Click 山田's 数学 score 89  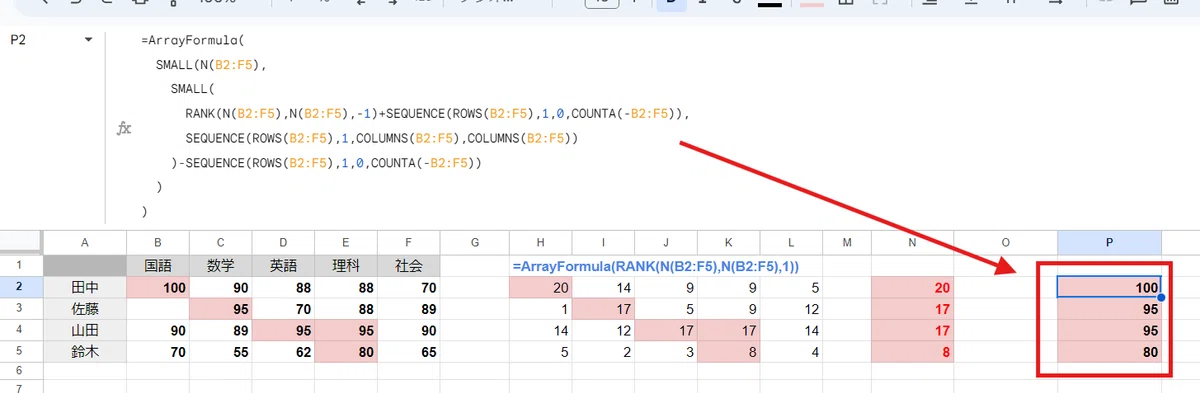pyautogui.click(x=220, y=330)
